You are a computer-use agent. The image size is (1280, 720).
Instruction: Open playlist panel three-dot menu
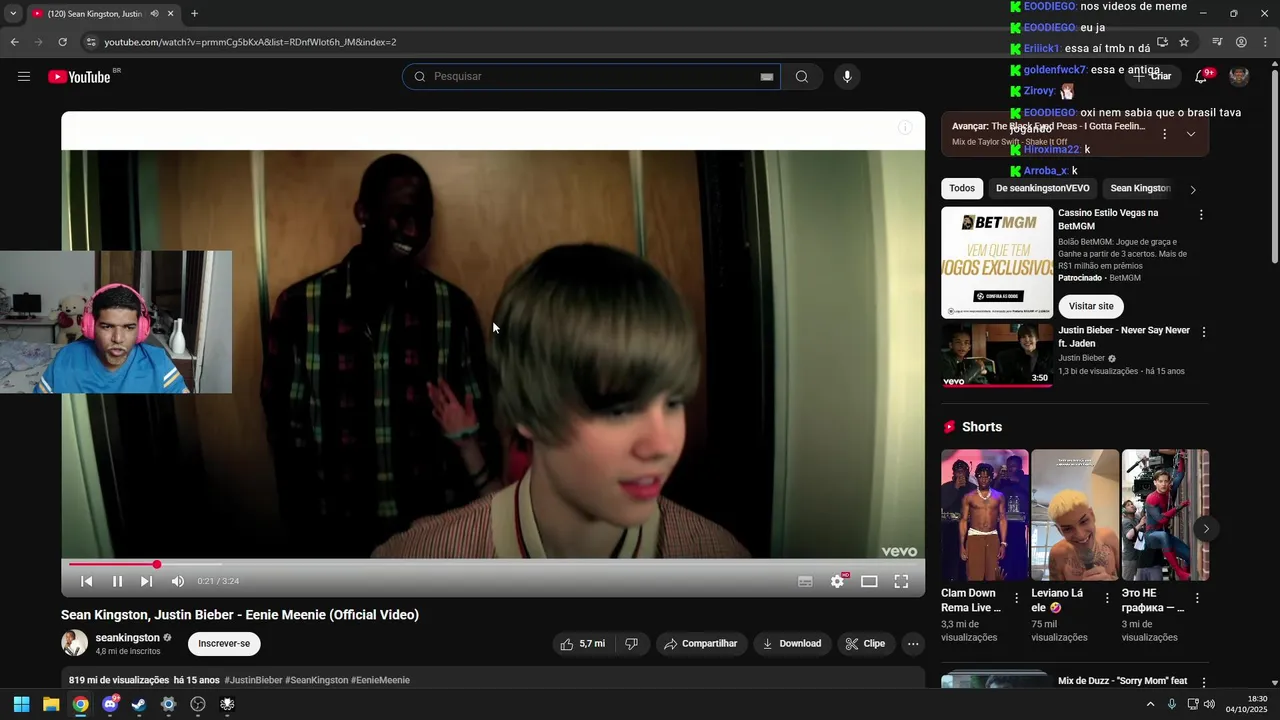pos(1164,134)
